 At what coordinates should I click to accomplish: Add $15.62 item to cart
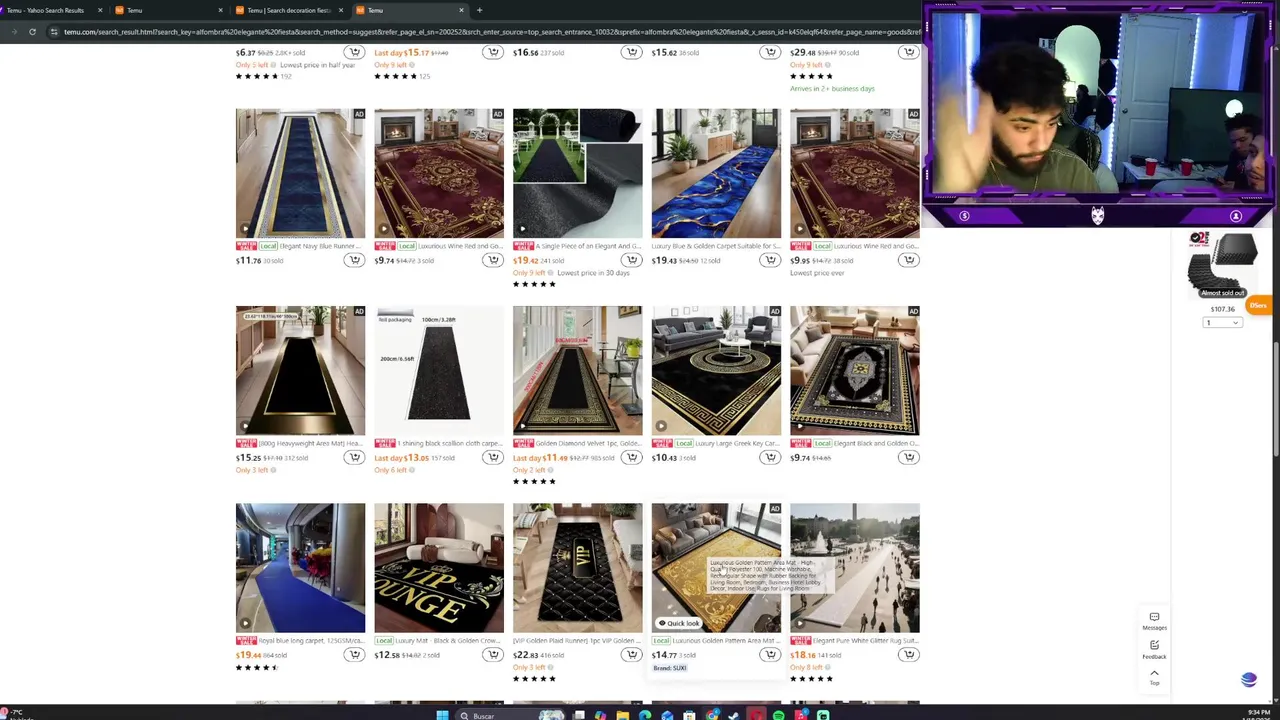pyautogui.click(x=770, y=52)
